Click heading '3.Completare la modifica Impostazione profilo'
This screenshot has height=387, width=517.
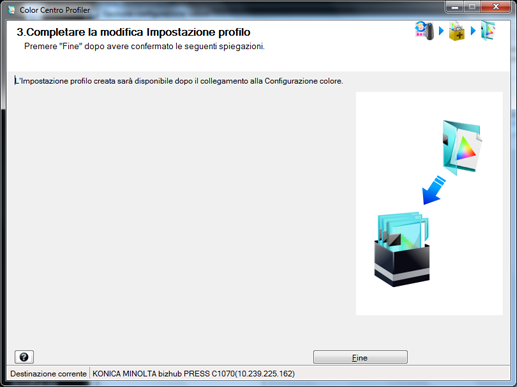tap(133, 32)
